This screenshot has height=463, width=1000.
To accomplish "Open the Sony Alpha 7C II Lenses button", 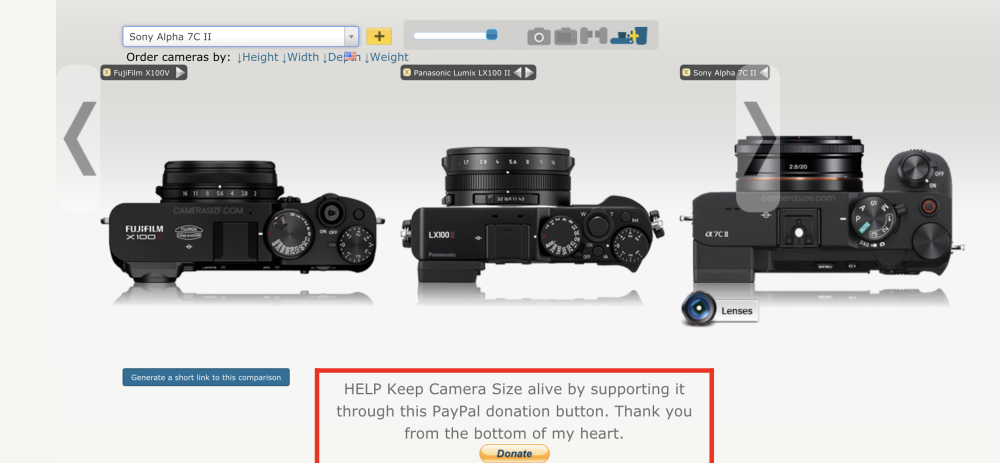I will pyautogui.click(x=719, y=310).
